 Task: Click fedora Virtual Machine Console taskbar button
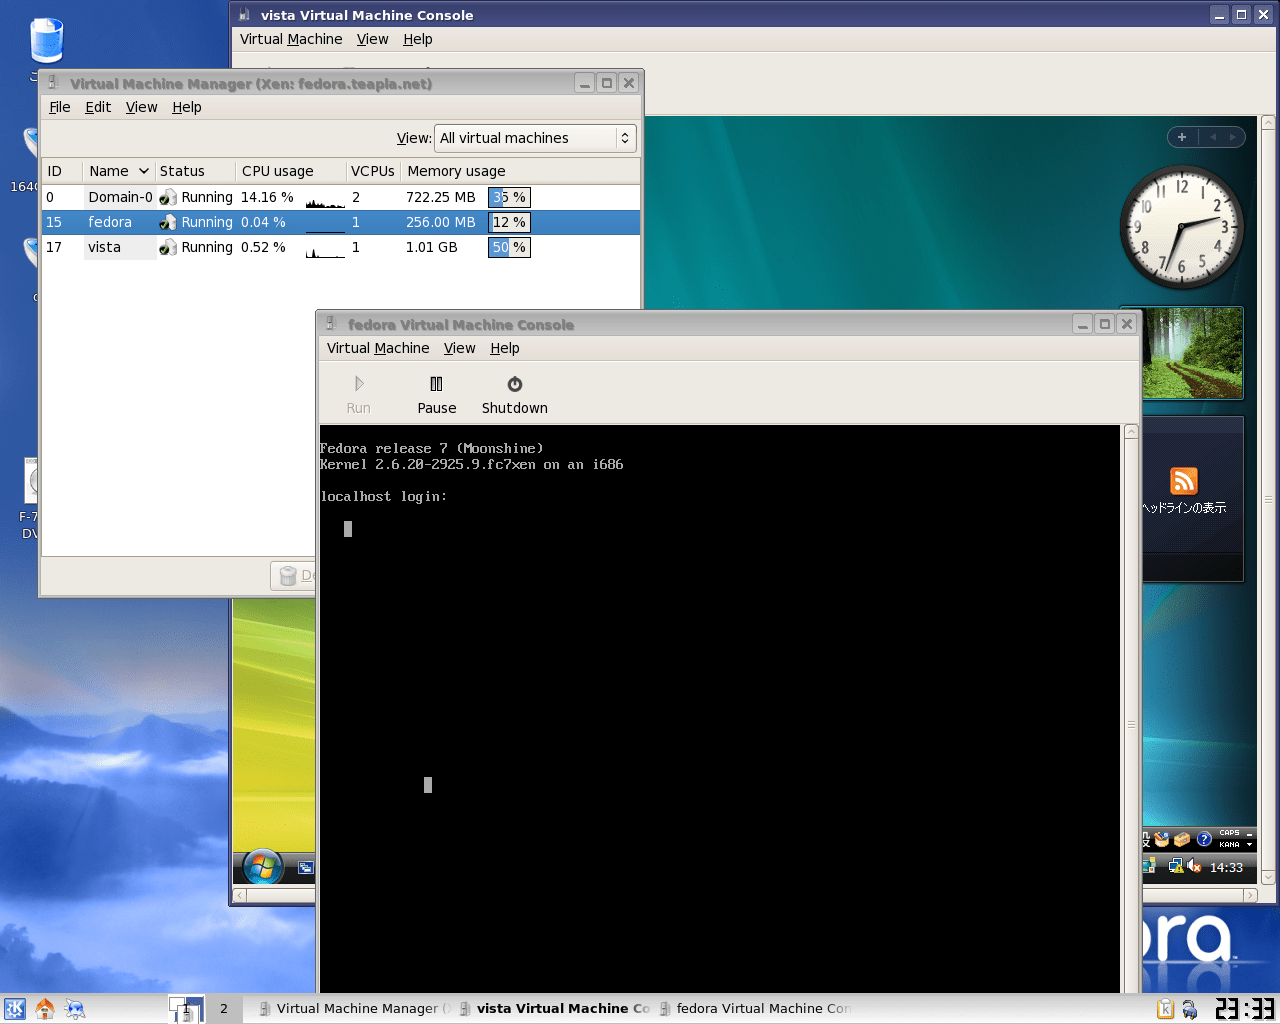754,1009
